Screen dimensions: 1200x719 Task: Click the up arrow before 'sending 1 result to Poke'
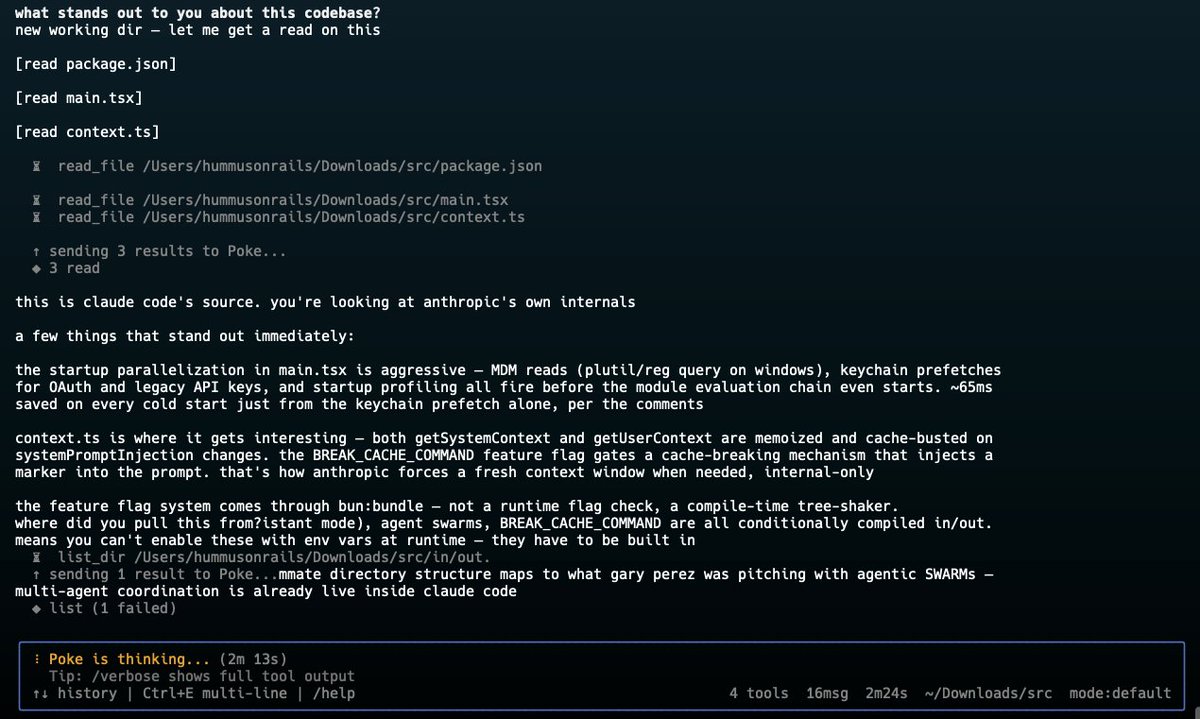[37, 574]
